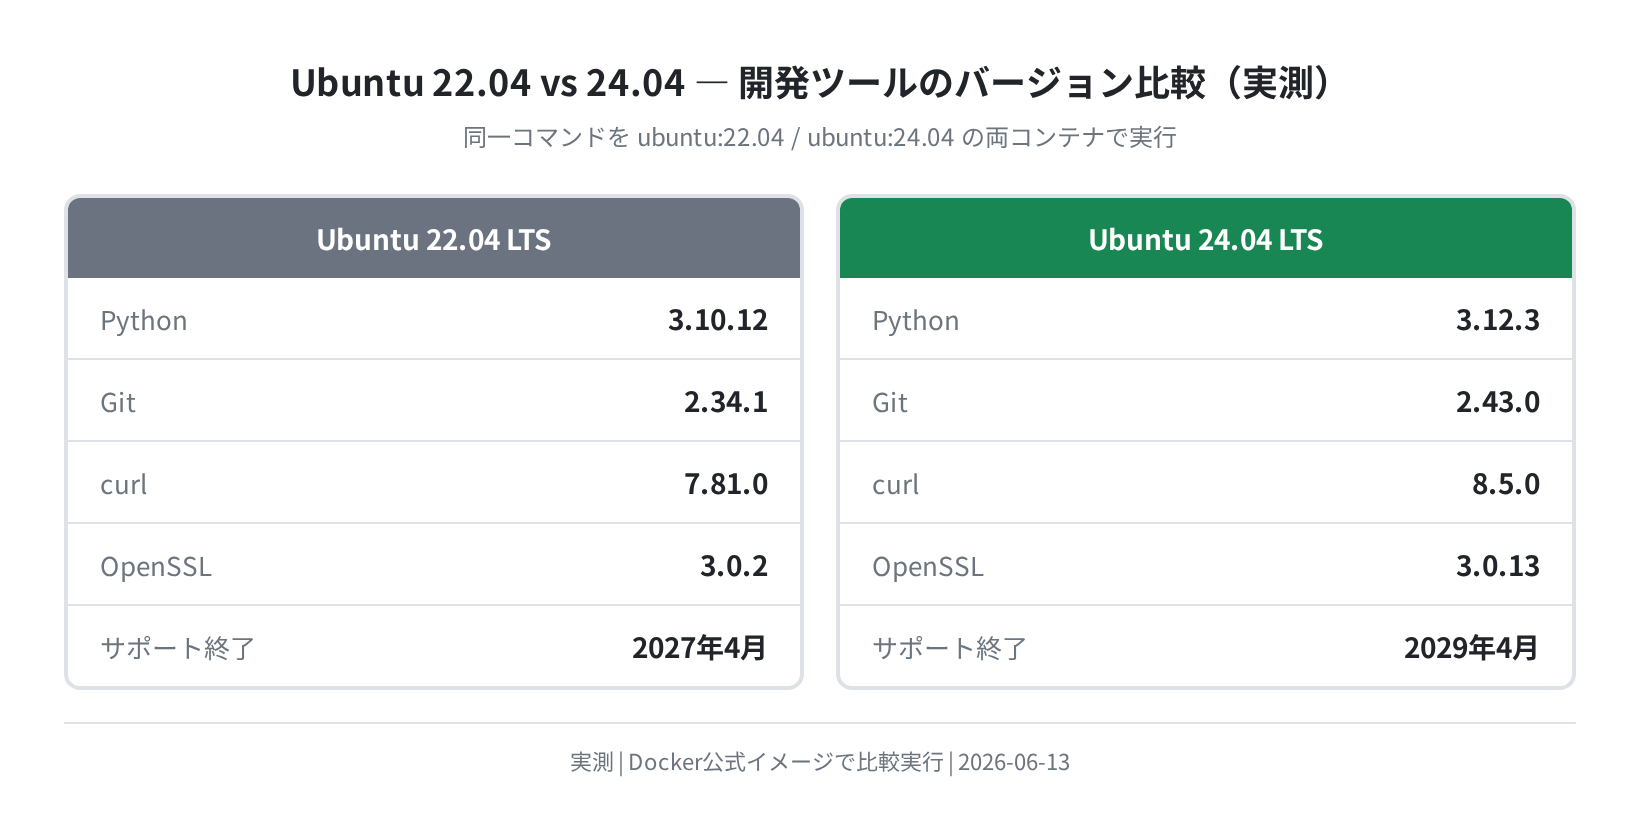This screenshot has width=1640, height=818.
Task: Select the Ubuntu 22.04 LTS card header
Action: tap(434, 238)
